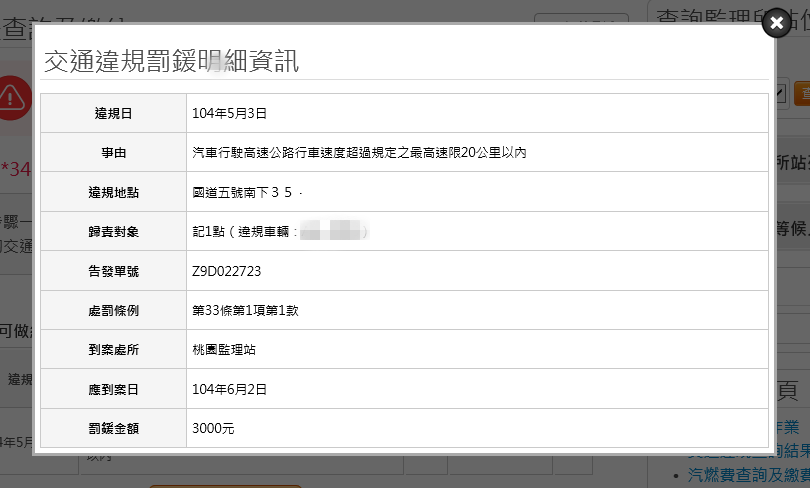Click the 歸責對象 row label

point(113,232)
